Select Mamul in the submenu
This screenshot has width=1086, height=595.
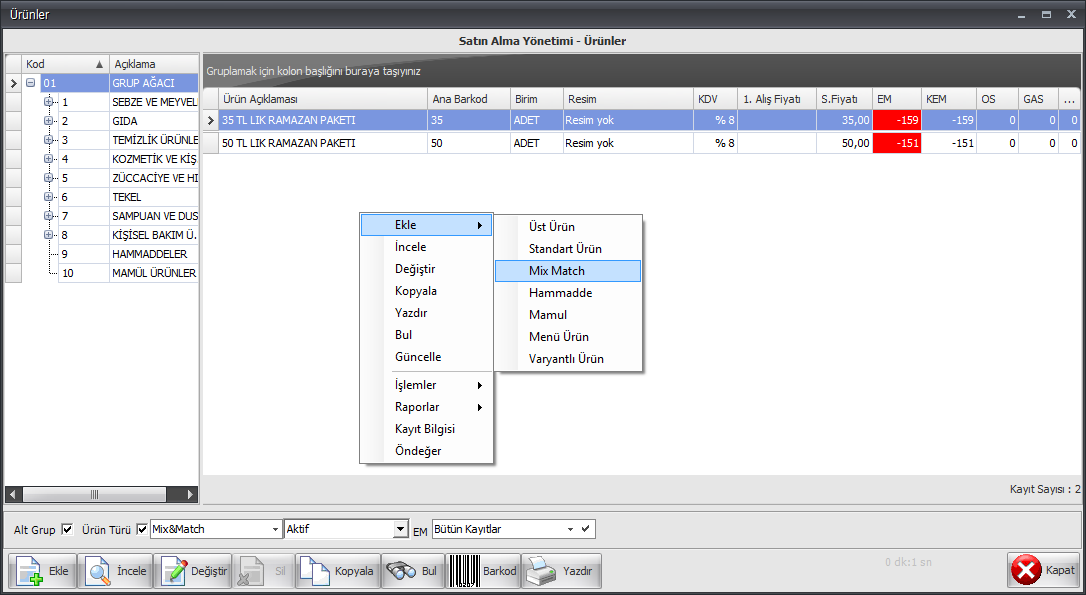[568, 315]
